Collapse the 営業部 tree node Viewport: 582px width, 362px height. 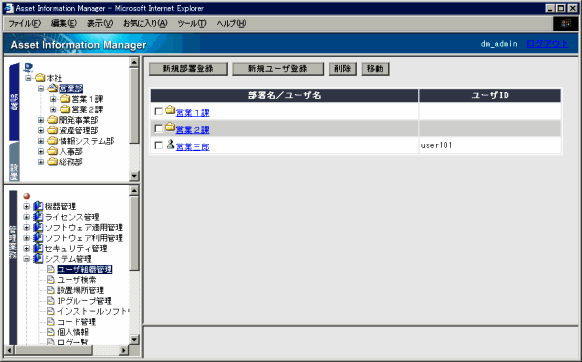coord(41,89)
